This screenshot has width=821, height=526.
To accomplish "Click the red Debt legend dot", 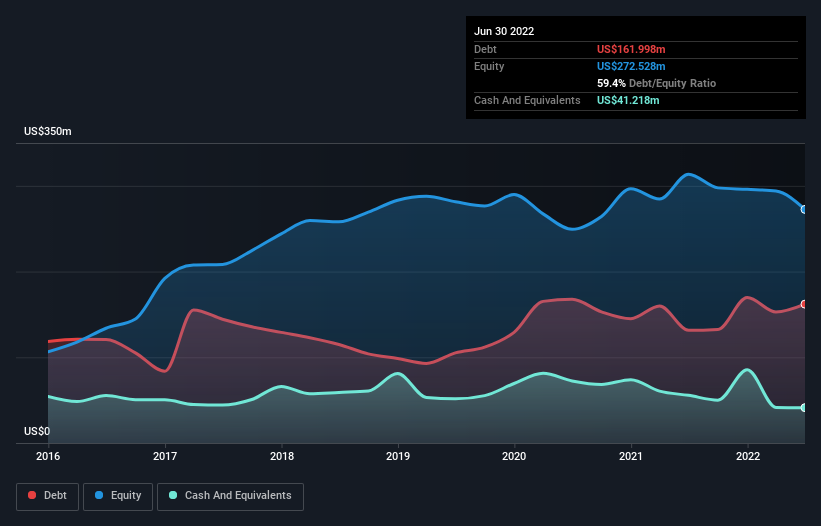I will point(32,495).
